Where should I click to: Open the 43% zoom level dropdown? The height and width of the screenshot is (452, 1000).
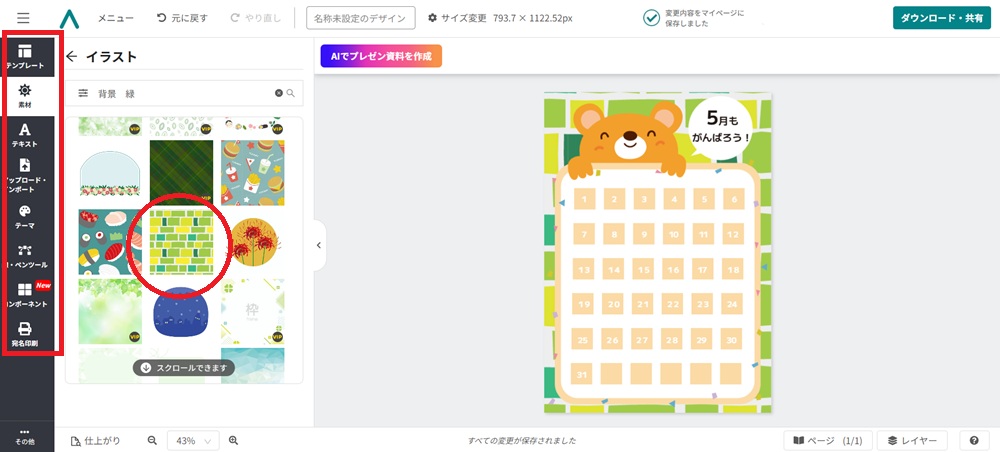(192, 440)
